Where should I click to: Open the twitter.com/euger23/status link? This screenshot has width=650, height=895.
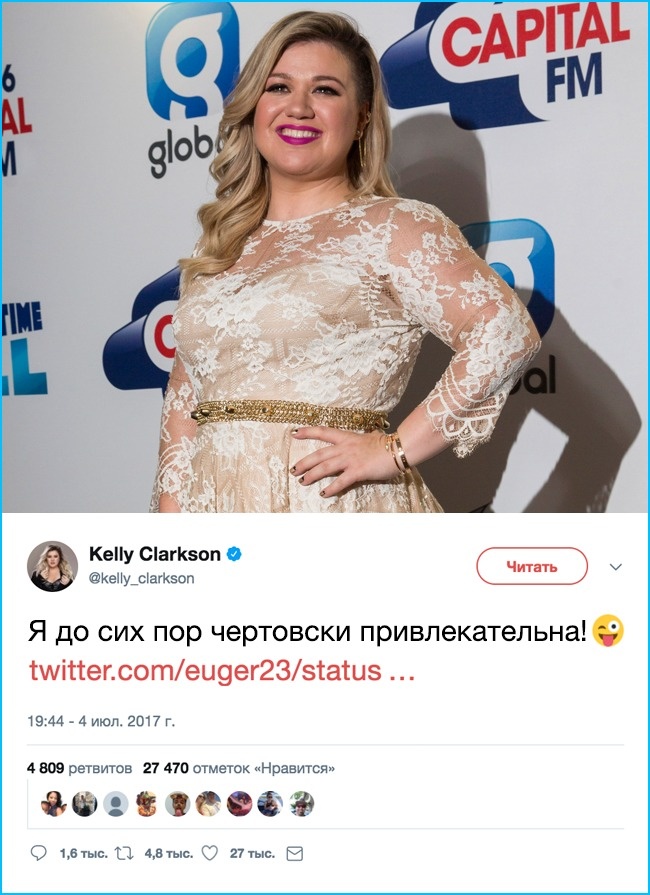pyautogui.click(x=221, y=671)
